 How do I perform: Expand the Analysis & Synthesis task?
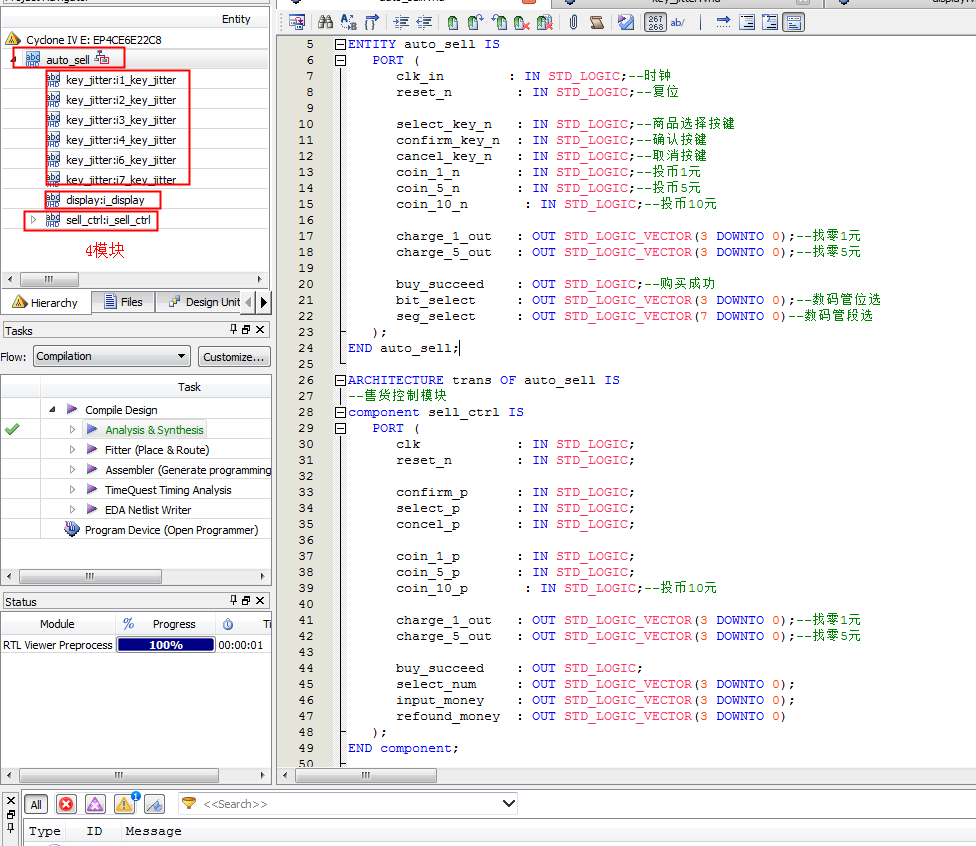pyautogui.click(x=72, y=430)
